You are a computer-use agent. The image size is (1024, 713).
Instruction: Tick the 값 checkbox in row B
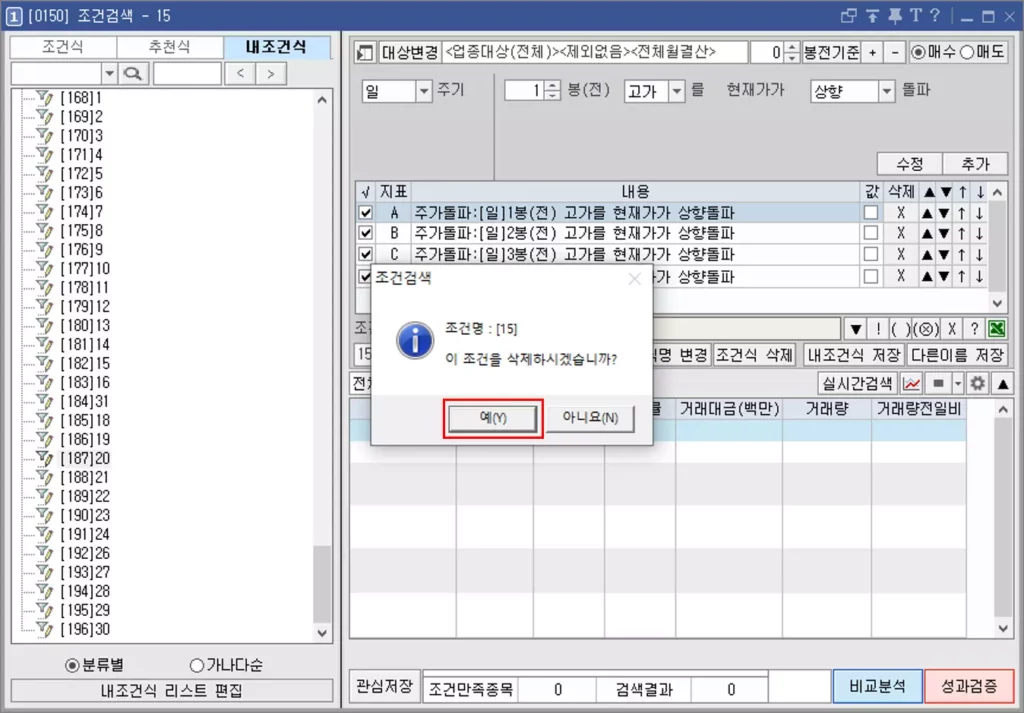[x=871, y=233]
